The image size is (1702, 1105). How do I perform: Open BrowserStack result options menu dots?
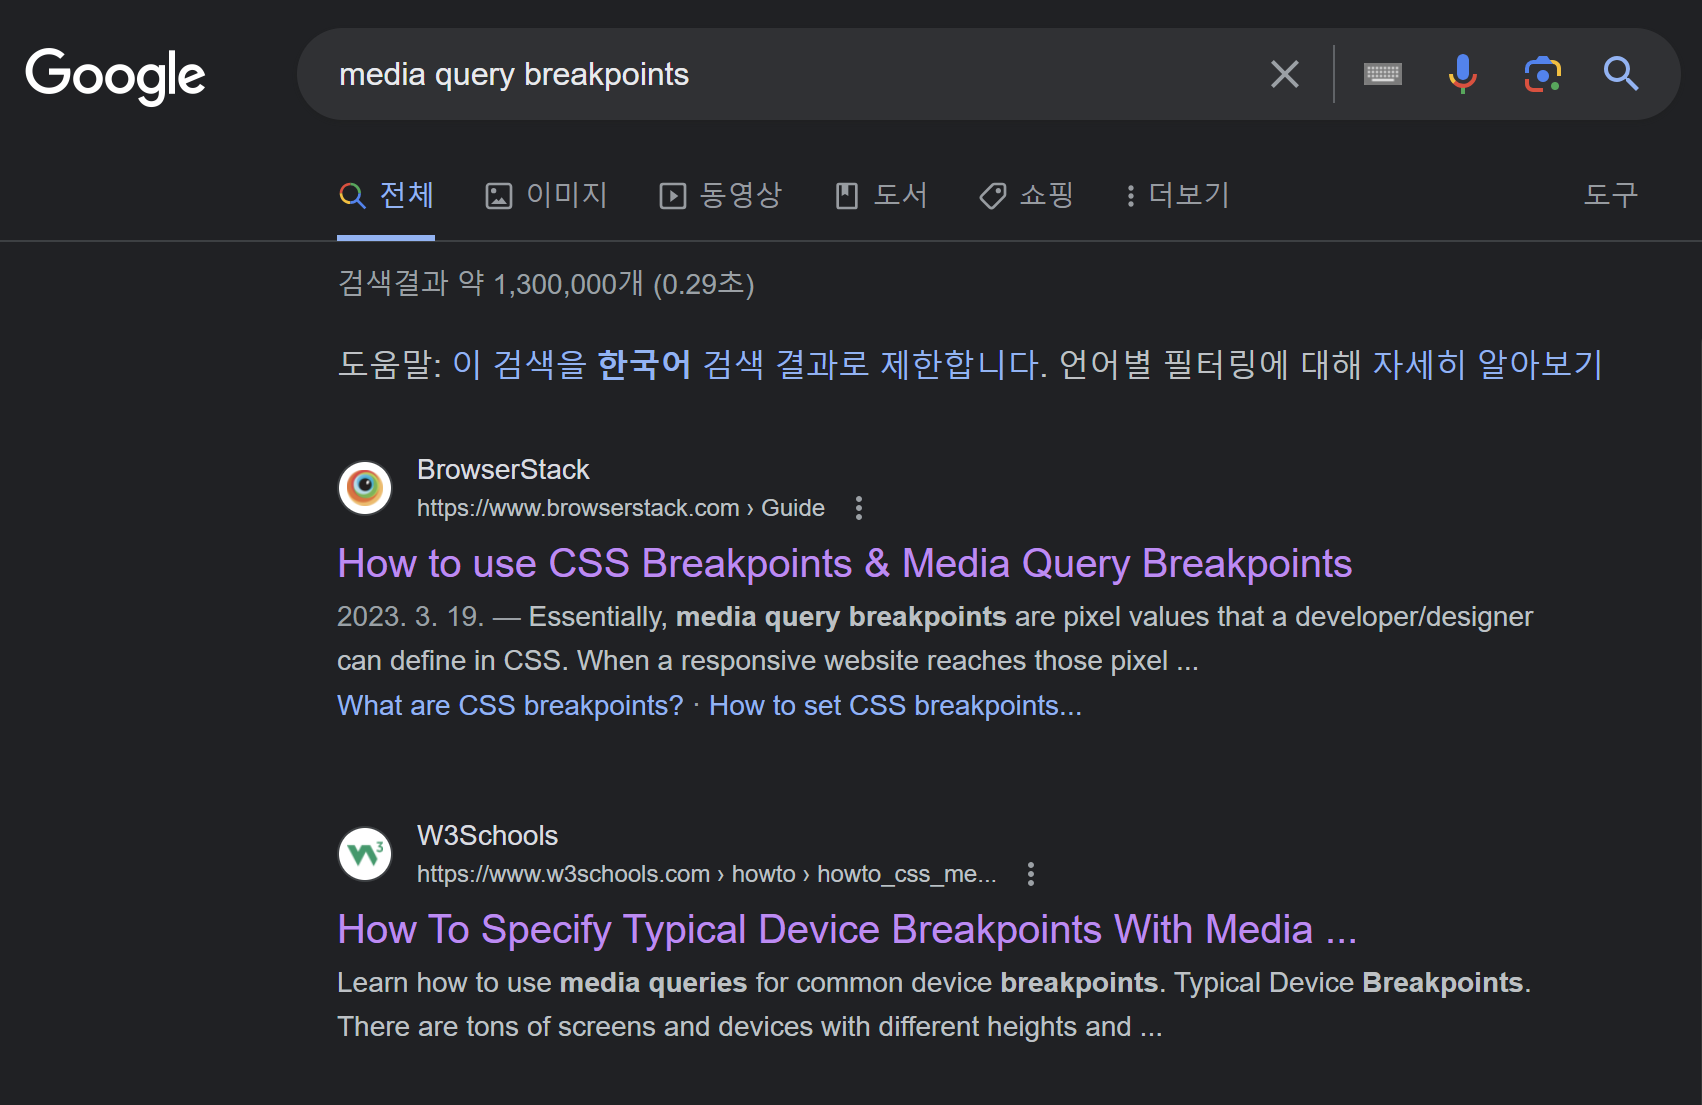[x=858, y=508]
